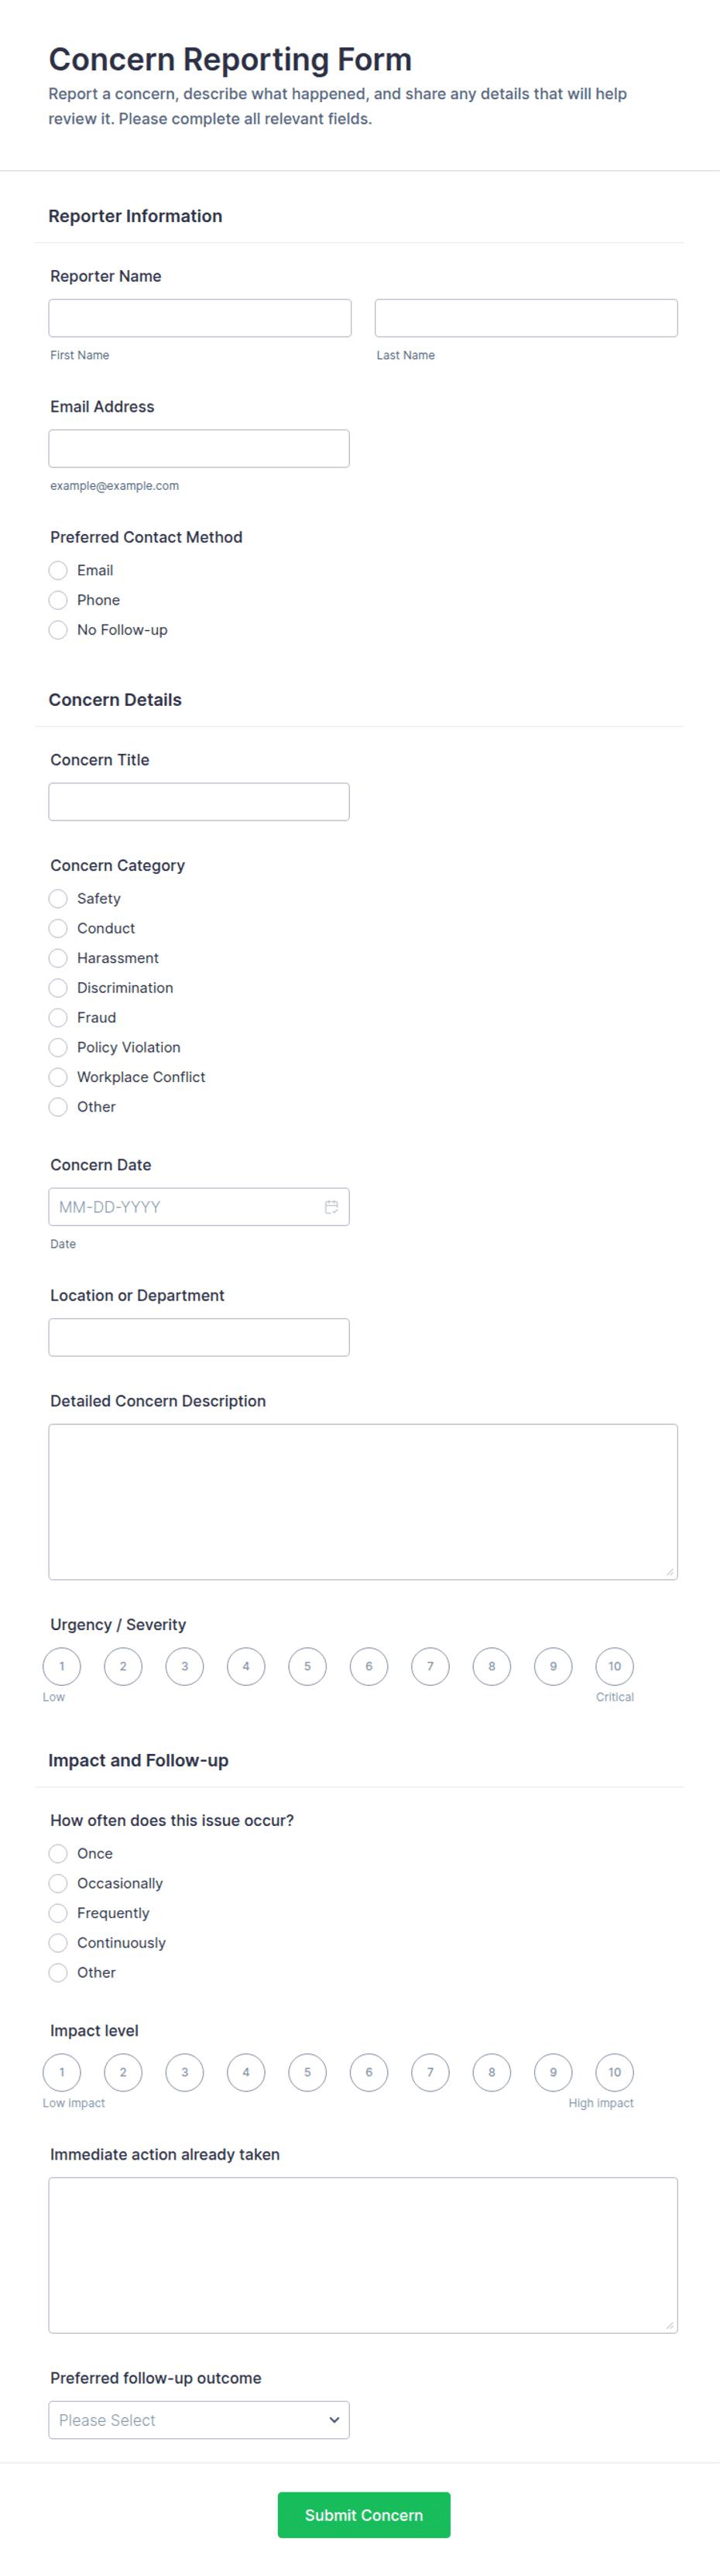720x2576 pixels.
Task: Select the Policy Violation category
Action: click(58, 1047)
